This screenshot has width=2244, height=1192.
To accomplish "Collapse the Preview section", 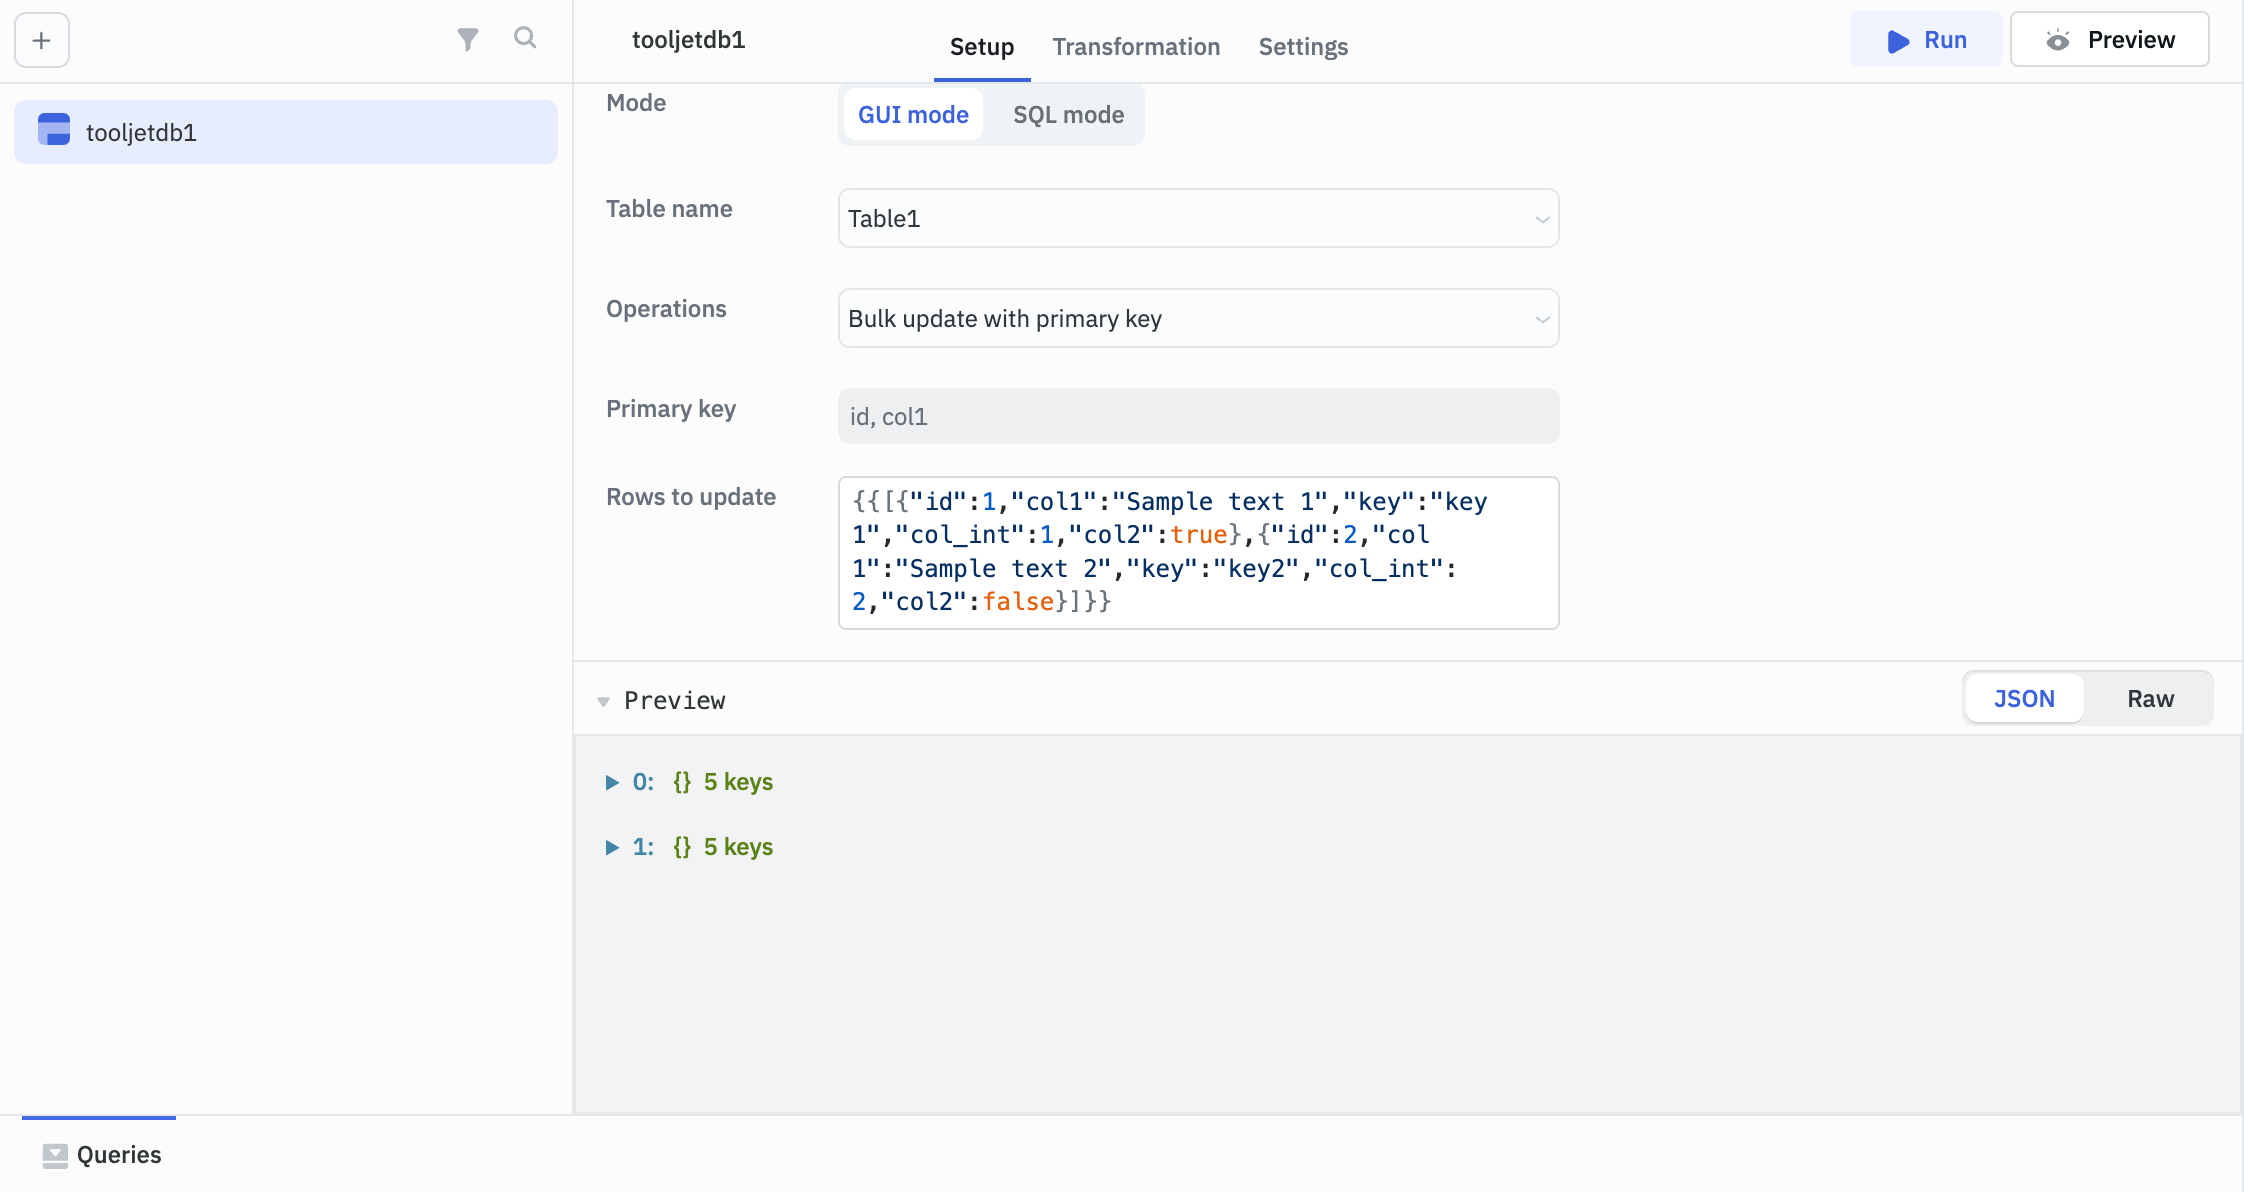I will (604, 701).
